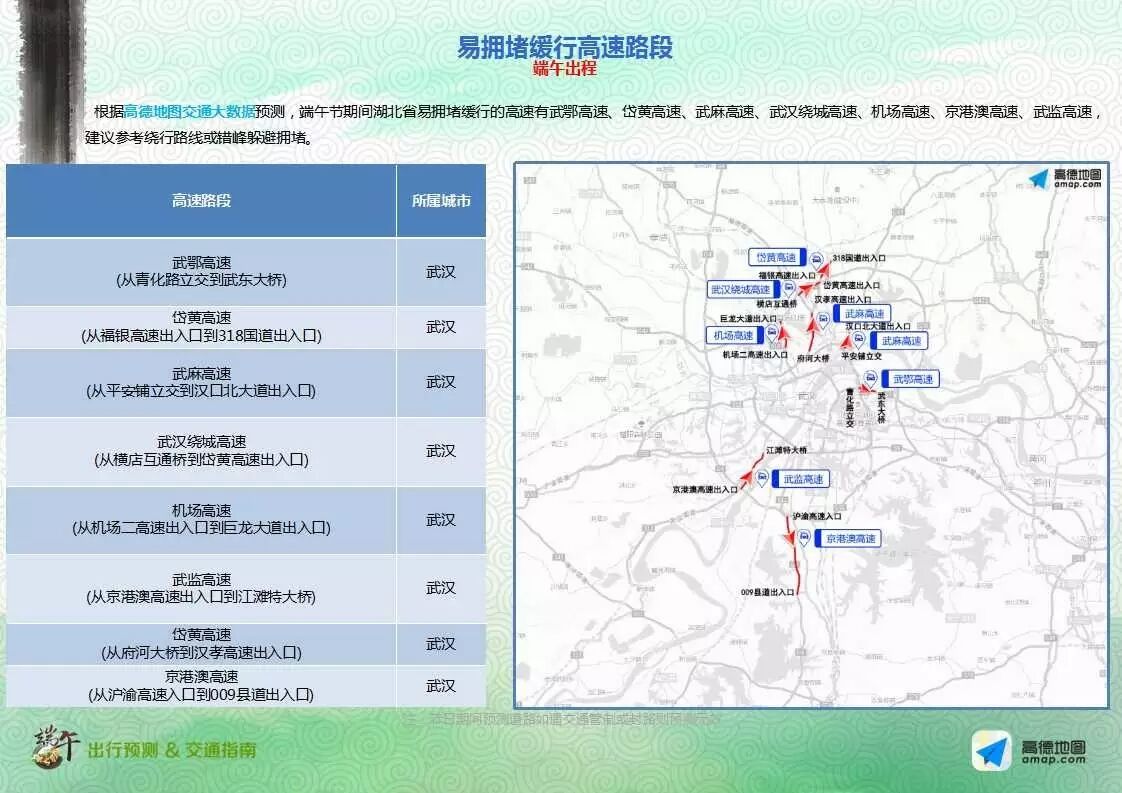The height and width of the screenshot is (793, 1122).
Task: Click the 易拥堵缓行高速路段 page title
Action: point(565,47)
